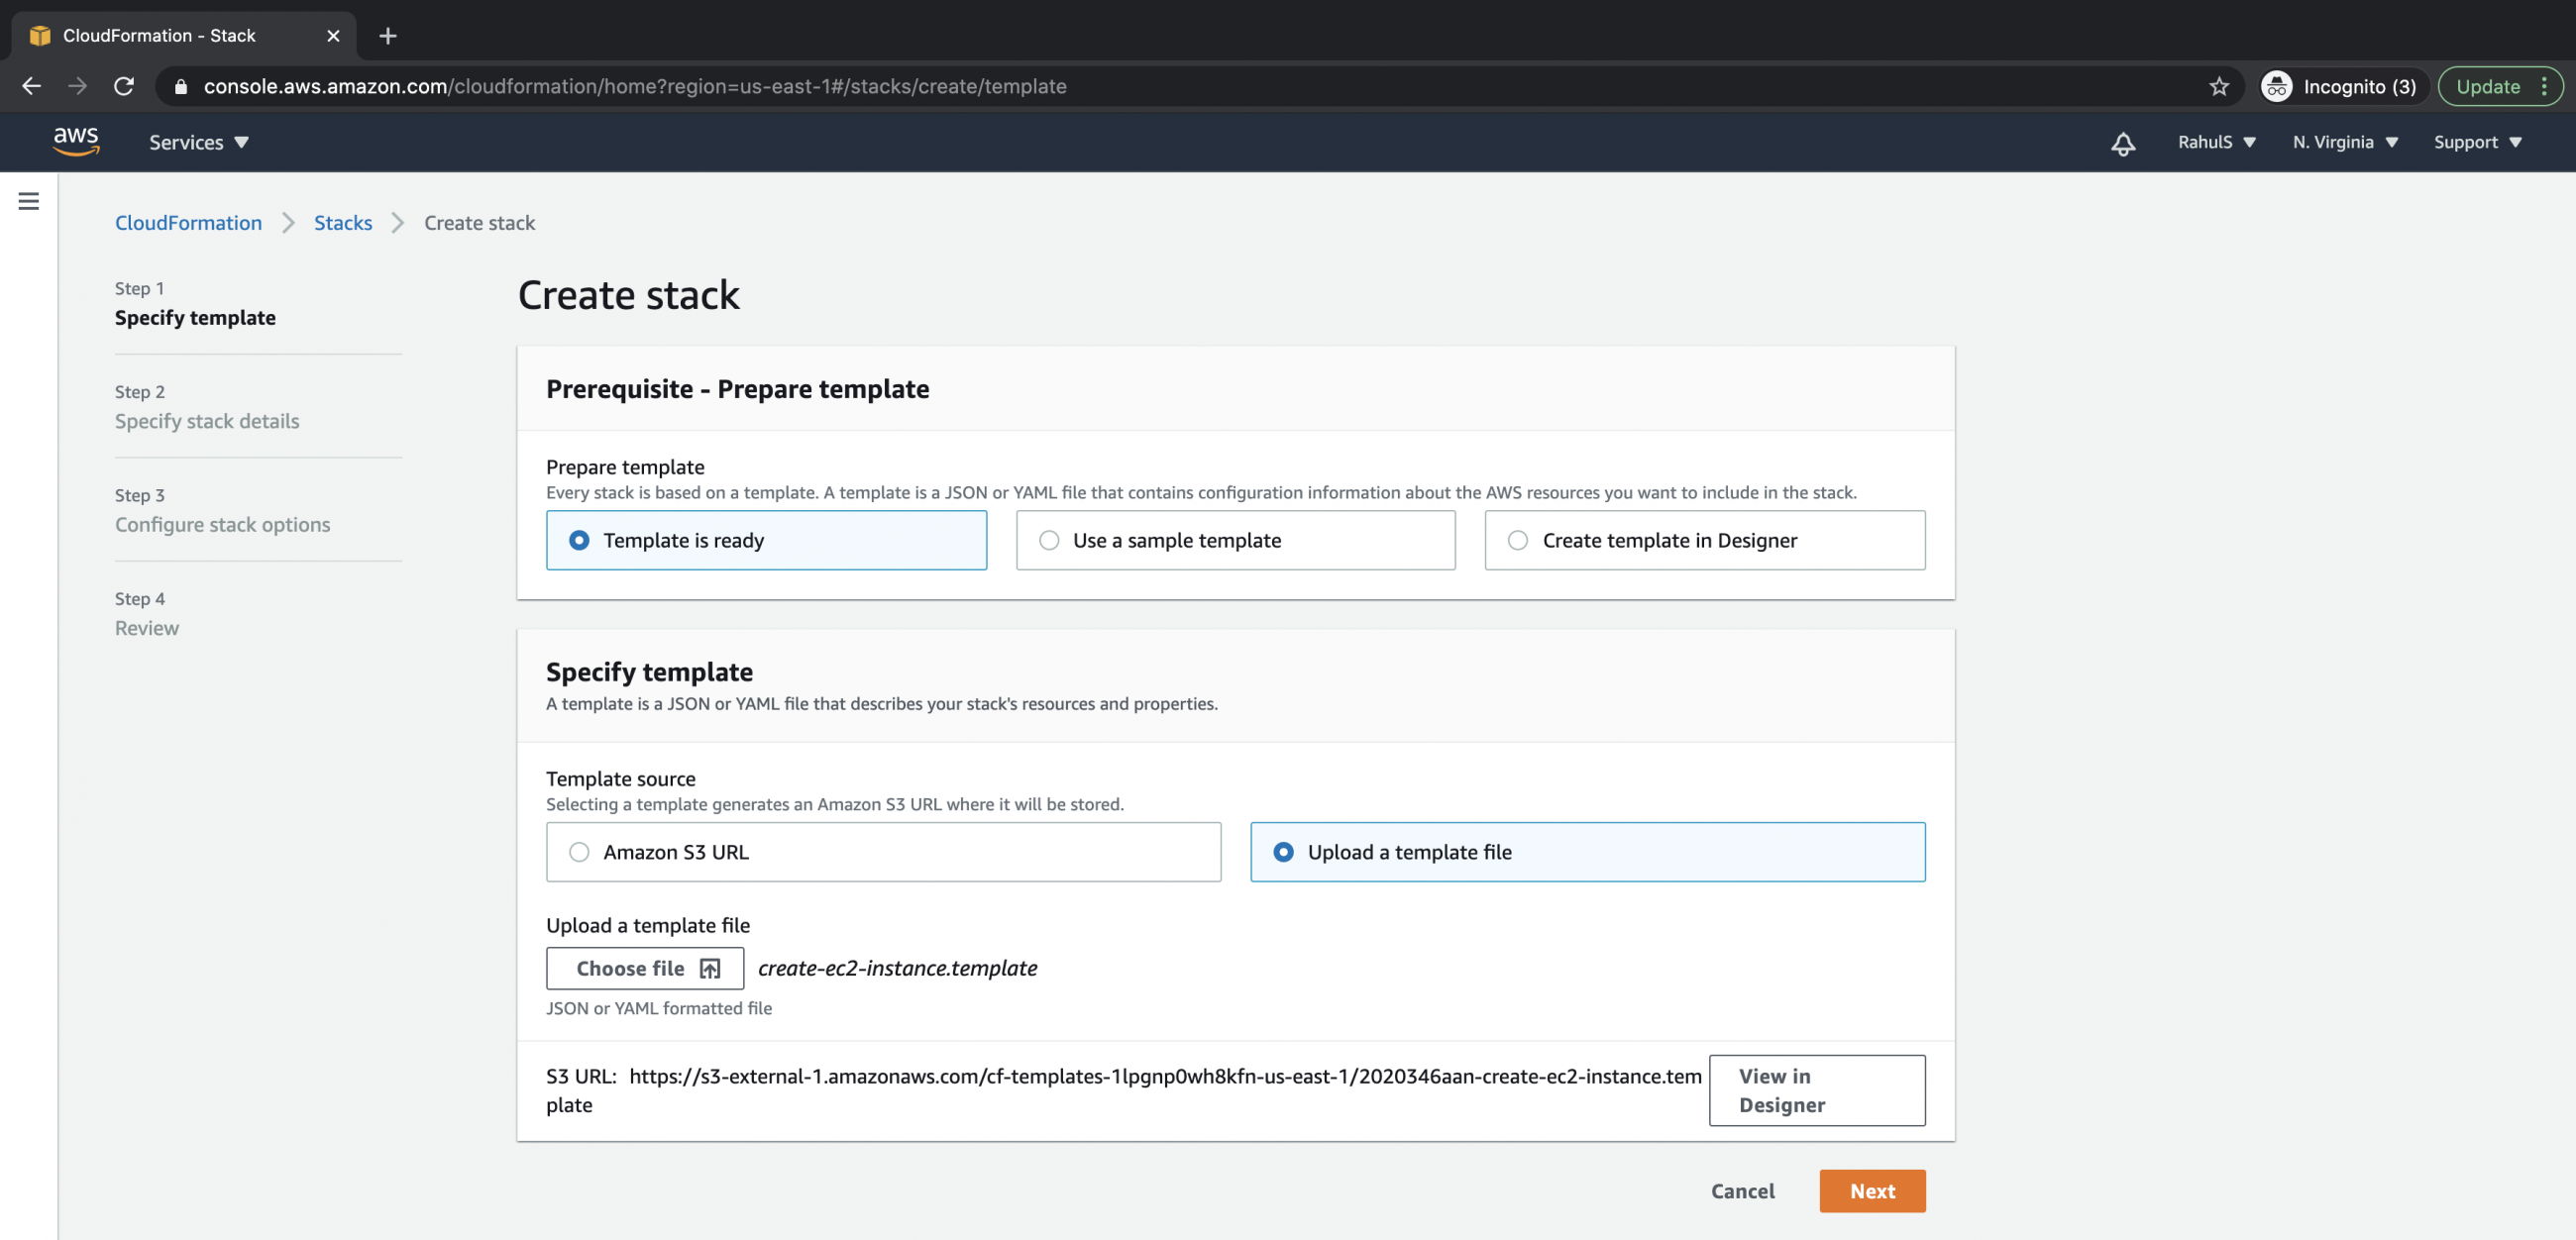
Task: Expand the Services dropdown menu
Action: point(199,143)
